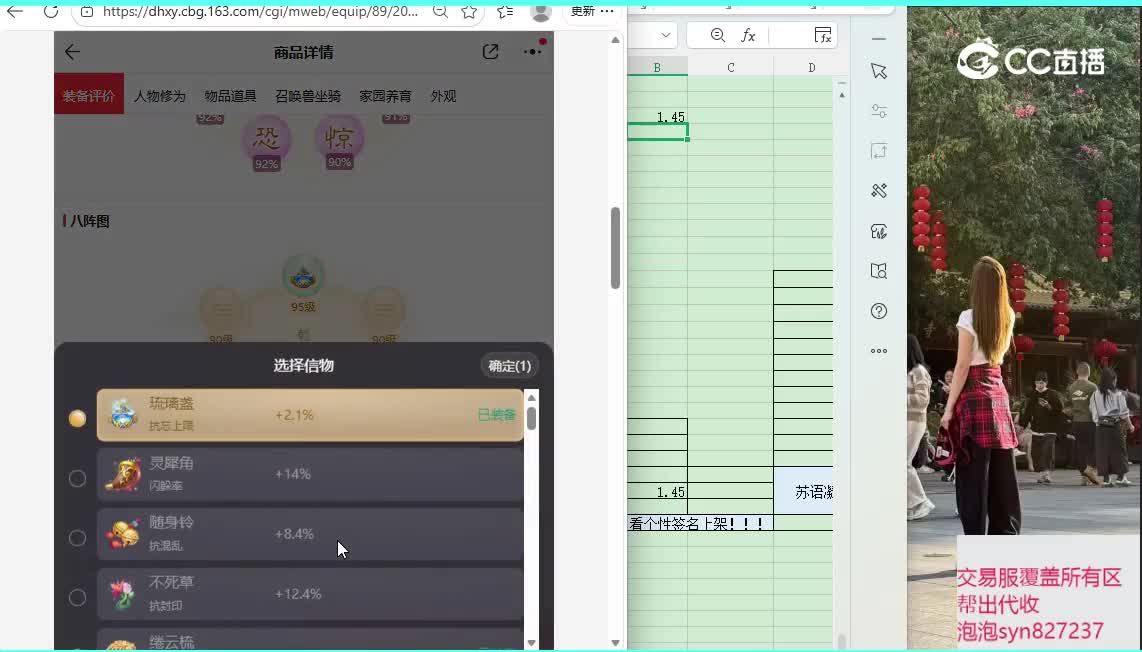Click the 不死草 item icon
This screenshot has height=652, width=1142.
(123, 594)
